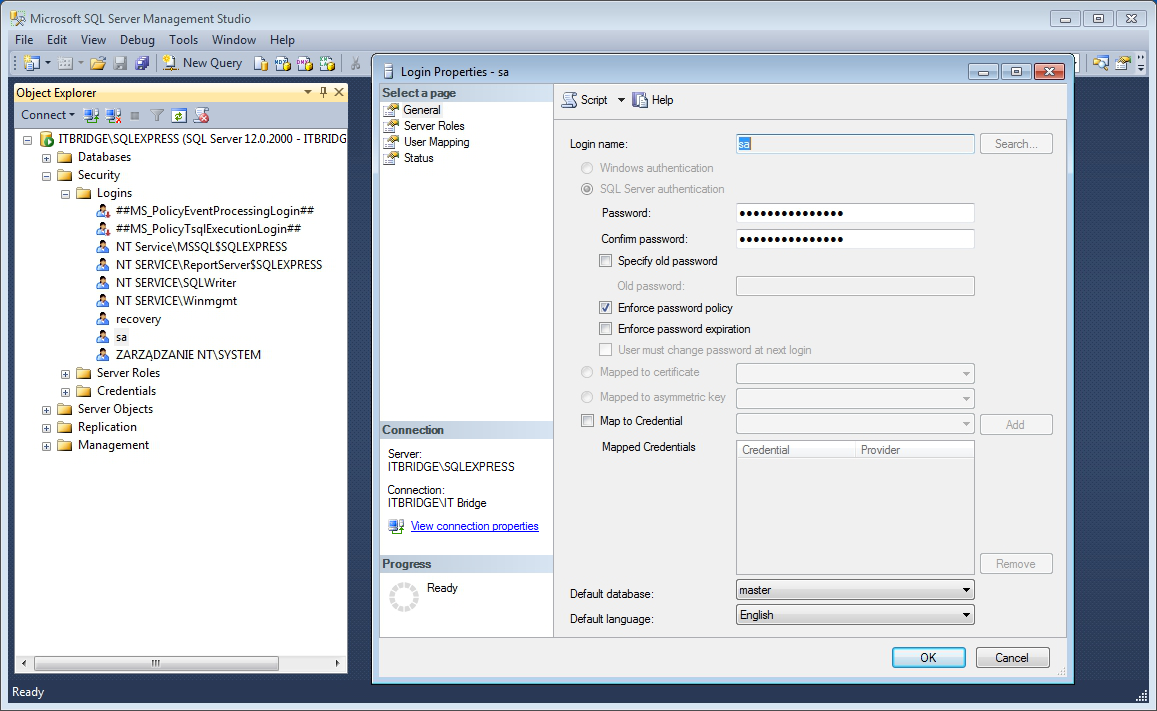Screen dimensions: 1157x711
Task: Open the Default database dropdown
Action: (855, 590)
